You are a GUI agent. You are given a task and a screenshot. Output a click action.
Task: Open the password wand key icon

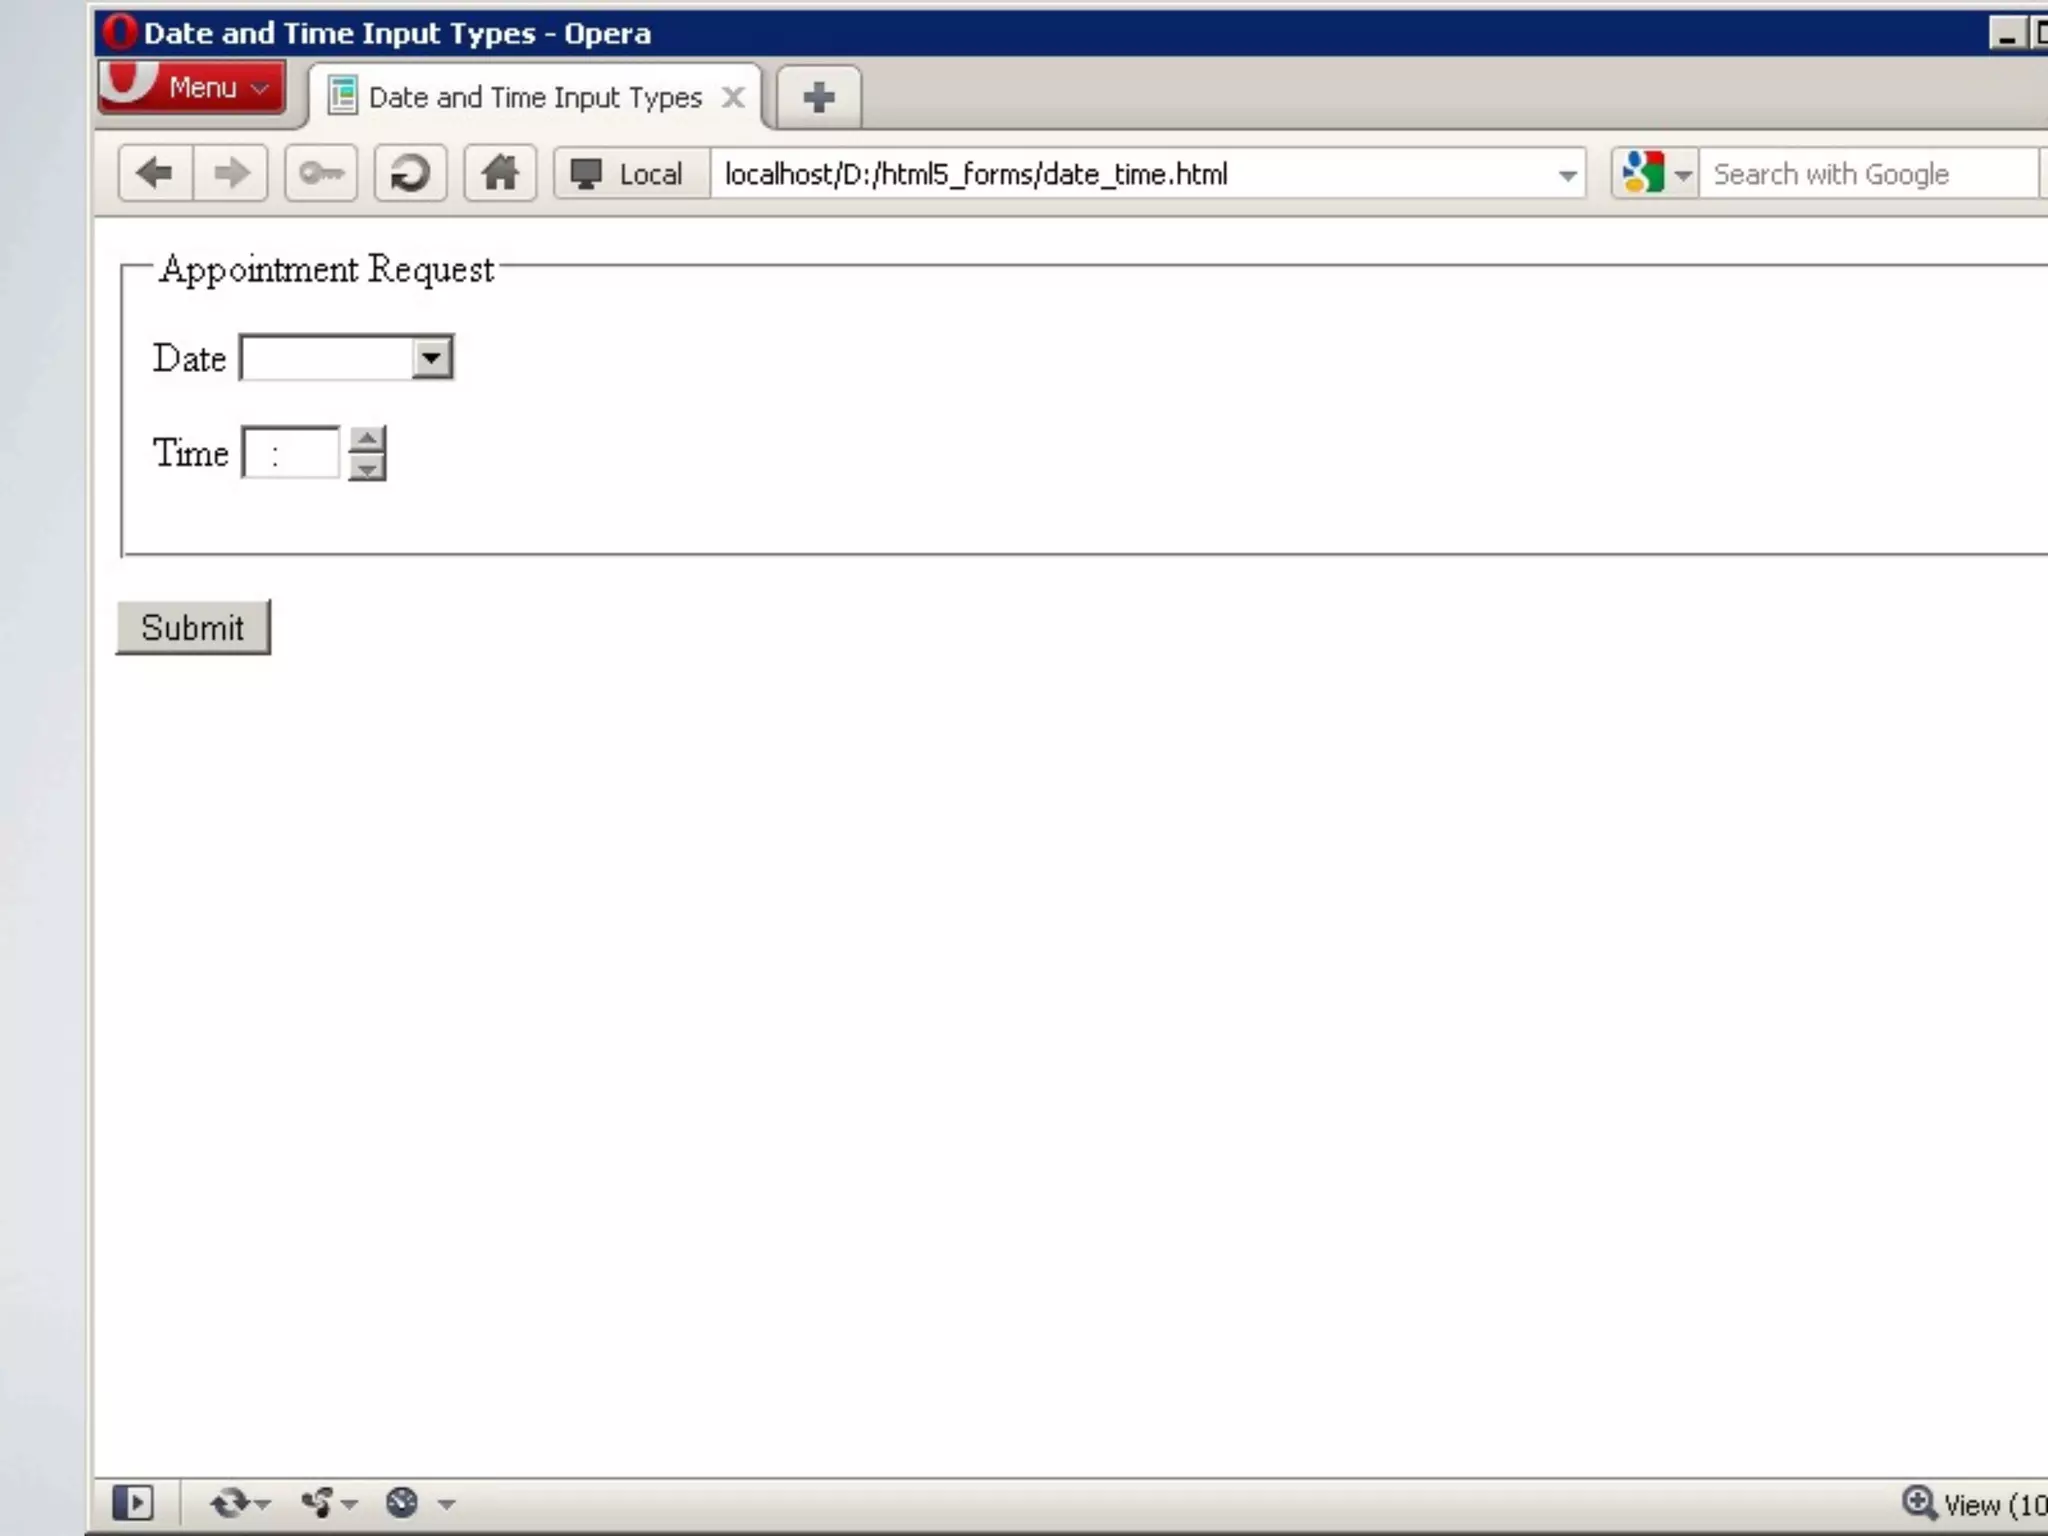pos(321,173)
